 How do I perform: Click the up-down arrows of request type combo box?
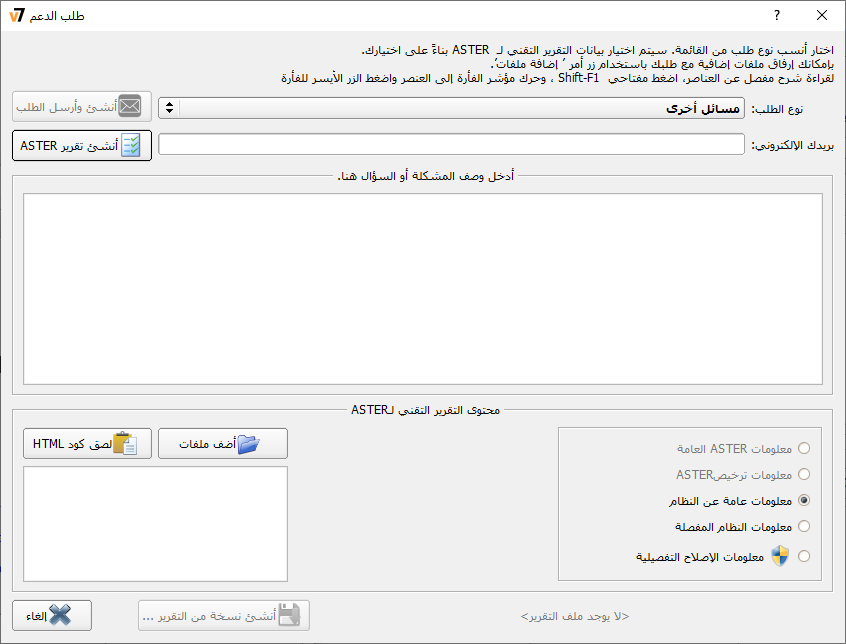169,108
